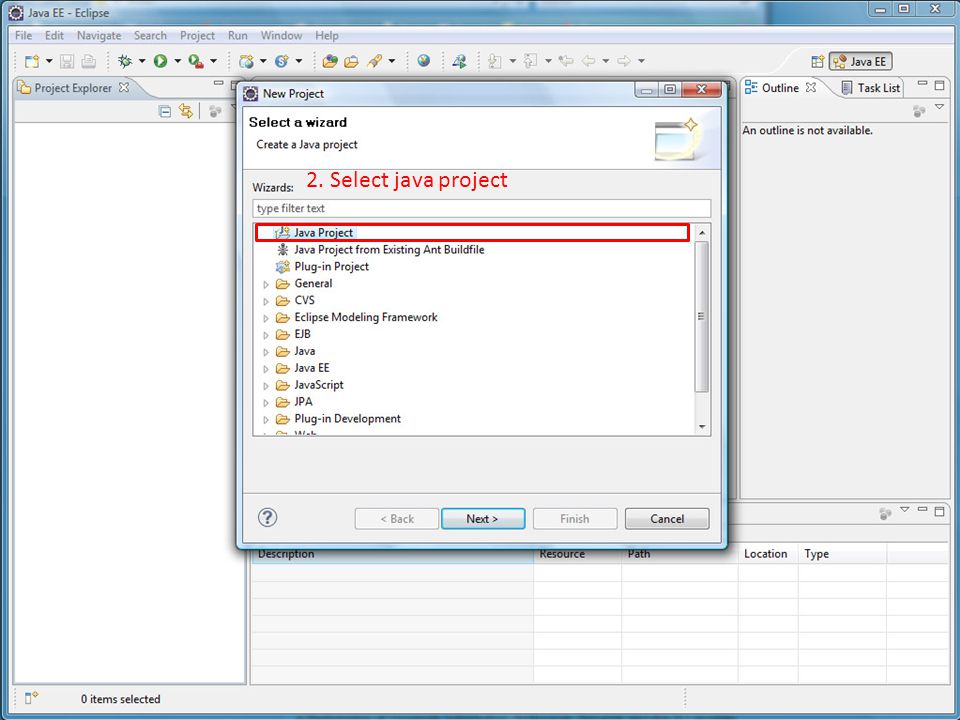
Task: Open the Edit menu
Action: coord(54,36)
